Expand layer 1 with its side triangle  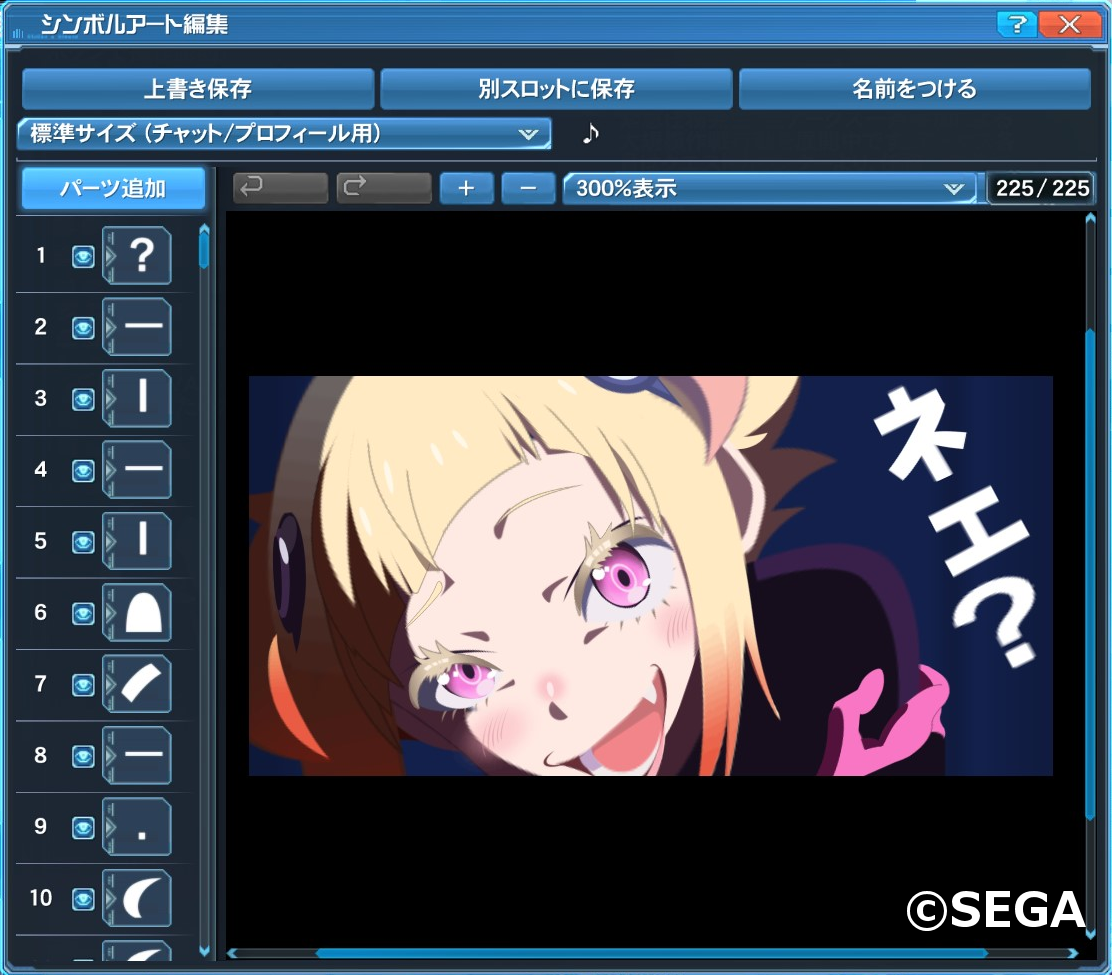pos(109,255)
